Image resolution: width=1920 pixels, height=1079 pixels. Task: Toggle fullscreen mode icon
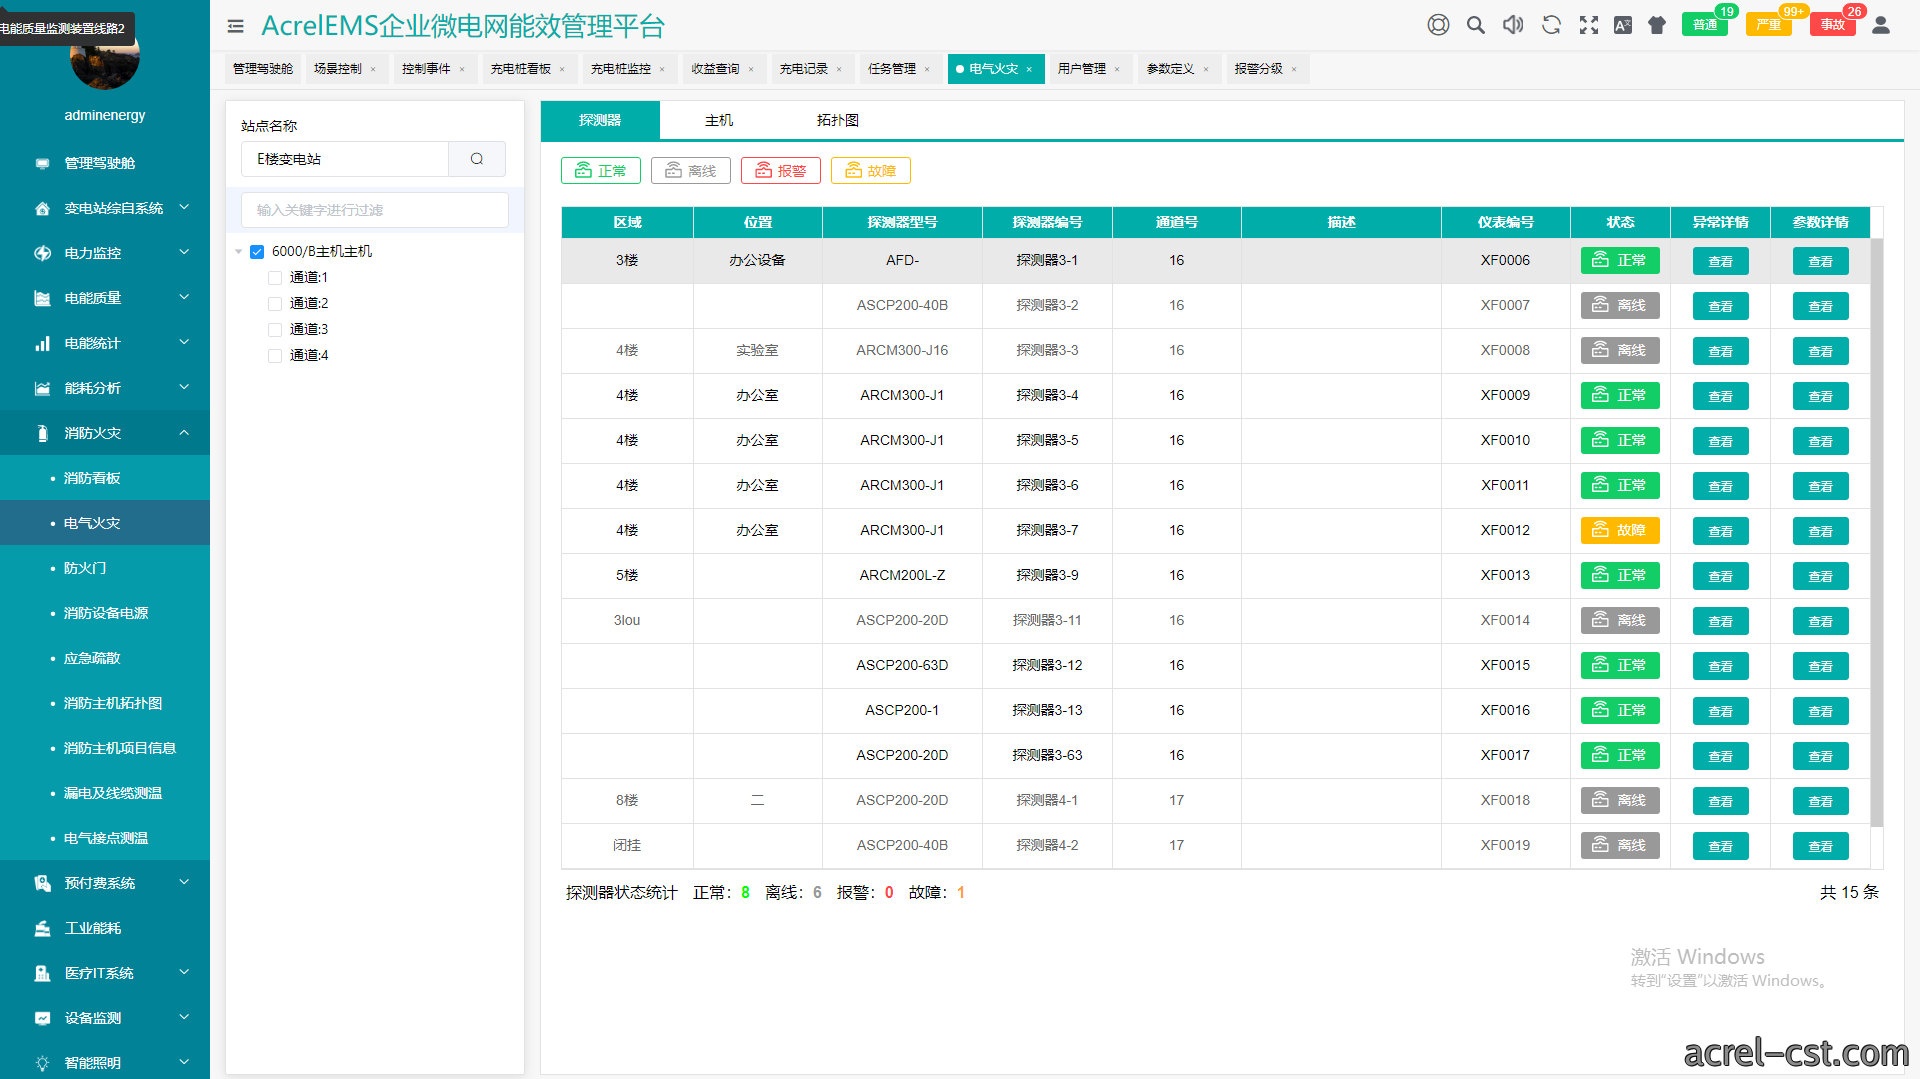1588,25
